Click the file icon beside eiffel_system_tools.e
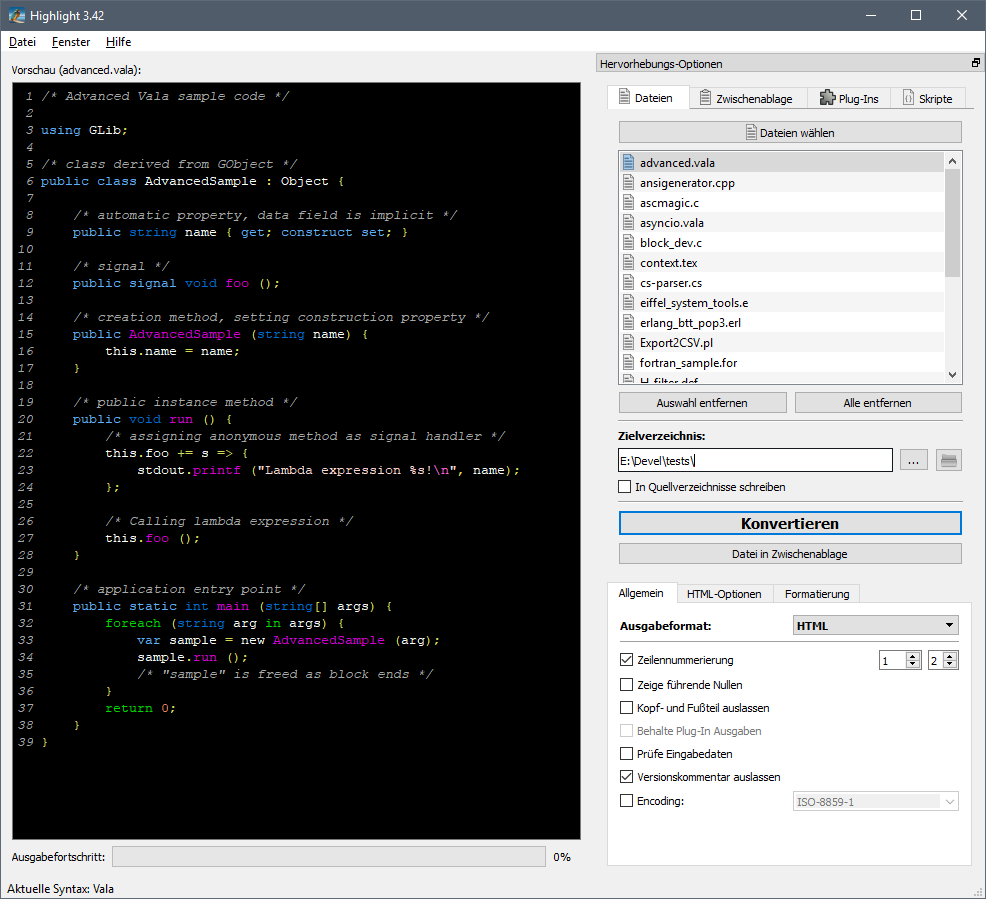986x899 pixels. click(628, 302)
